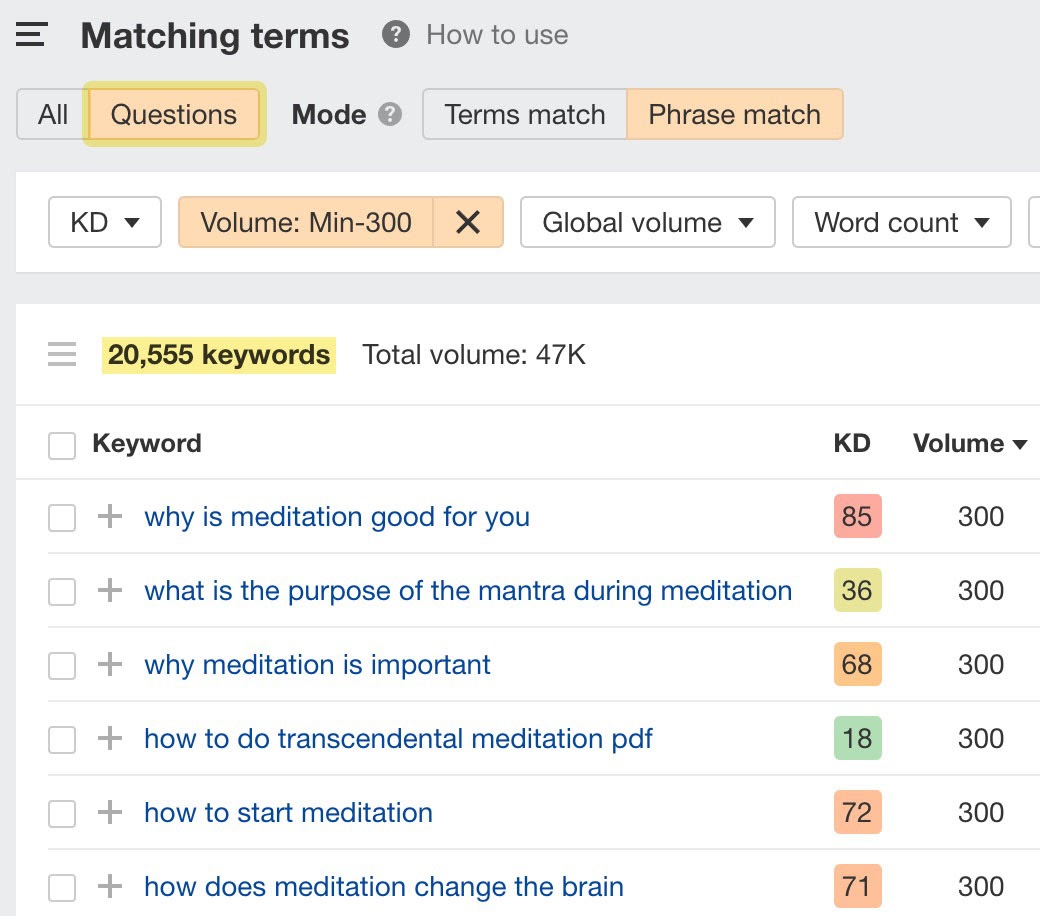Select the checkbox for "how to do transcendental meditation pdf"
Screen dimensions: 1040x916
tap(61, 739)
